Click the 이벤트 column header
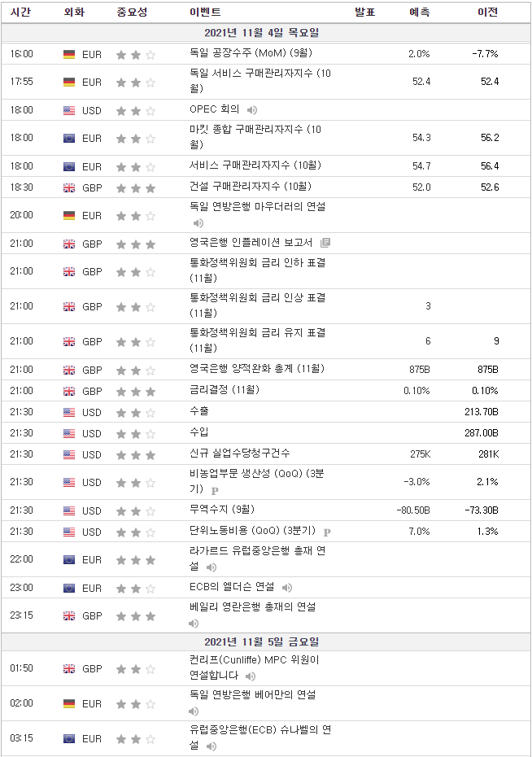Image resolution: width=532 pixels, height=757 pixels. (205, 12)
